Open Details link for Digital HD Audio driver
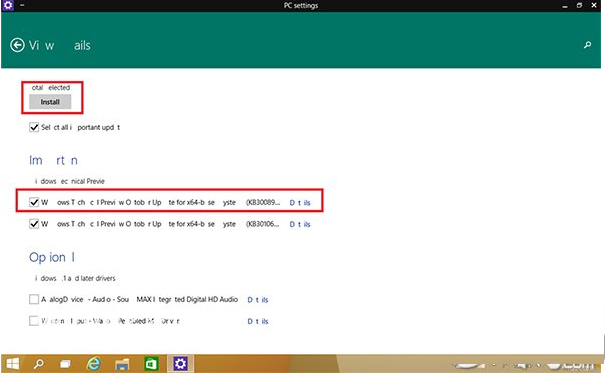This screenshot has height=373, width=605. pyautogui.click(x=258, y=300)
